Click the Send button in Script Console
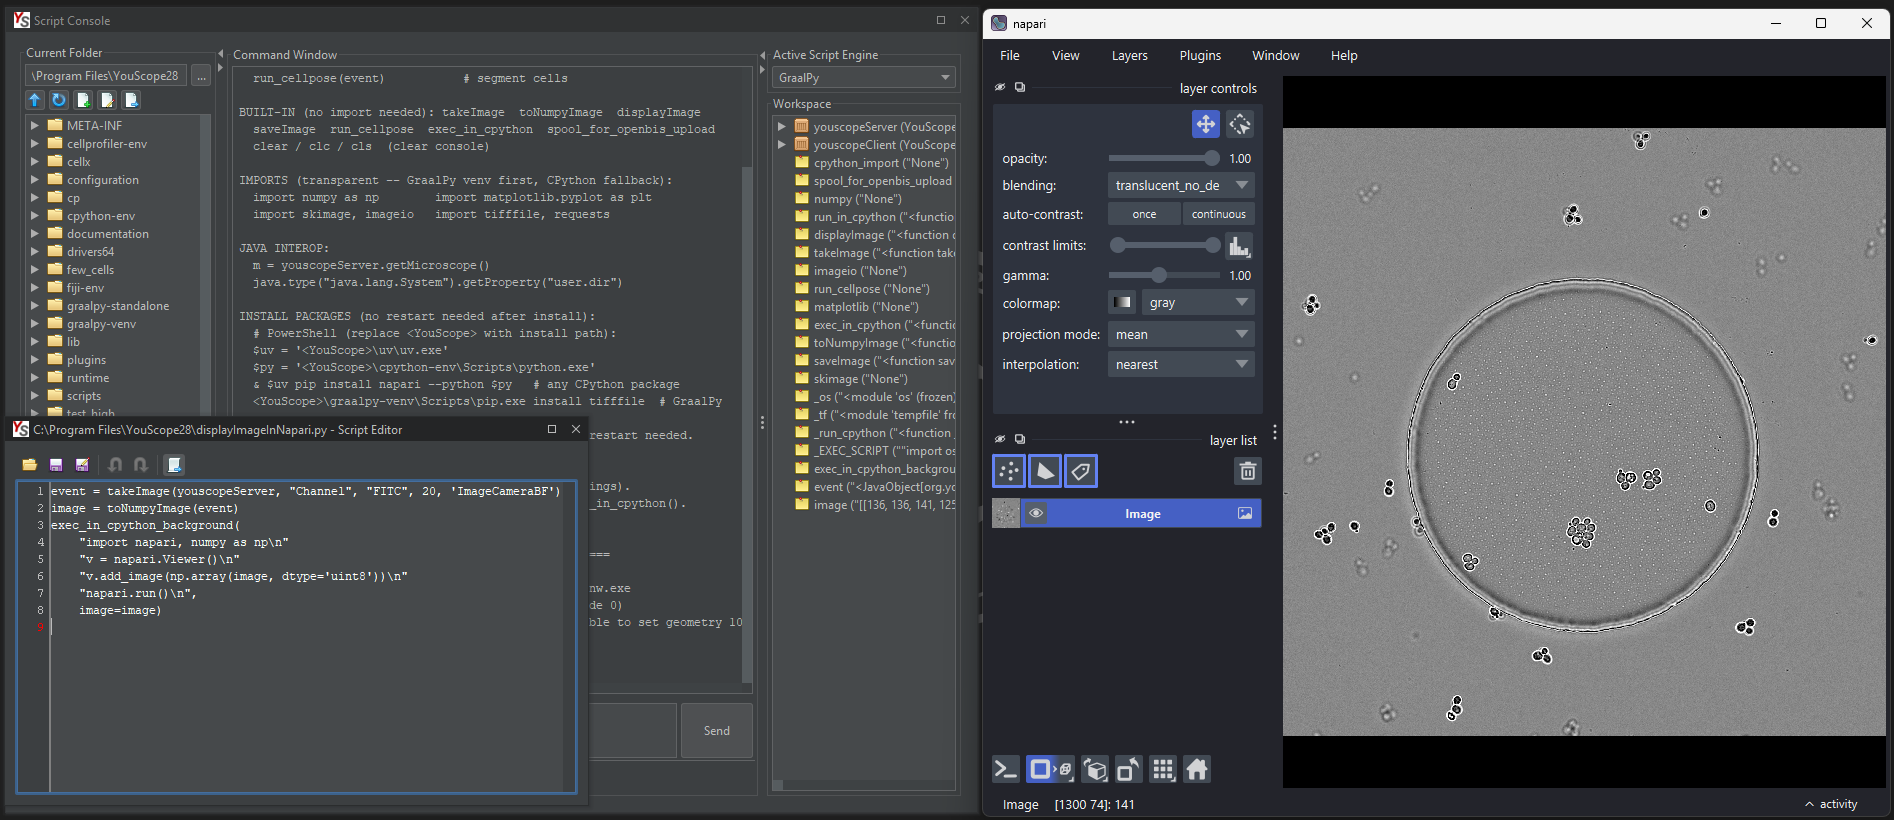The width and height of the screenshot is (1894, 820). pos(717,731)
